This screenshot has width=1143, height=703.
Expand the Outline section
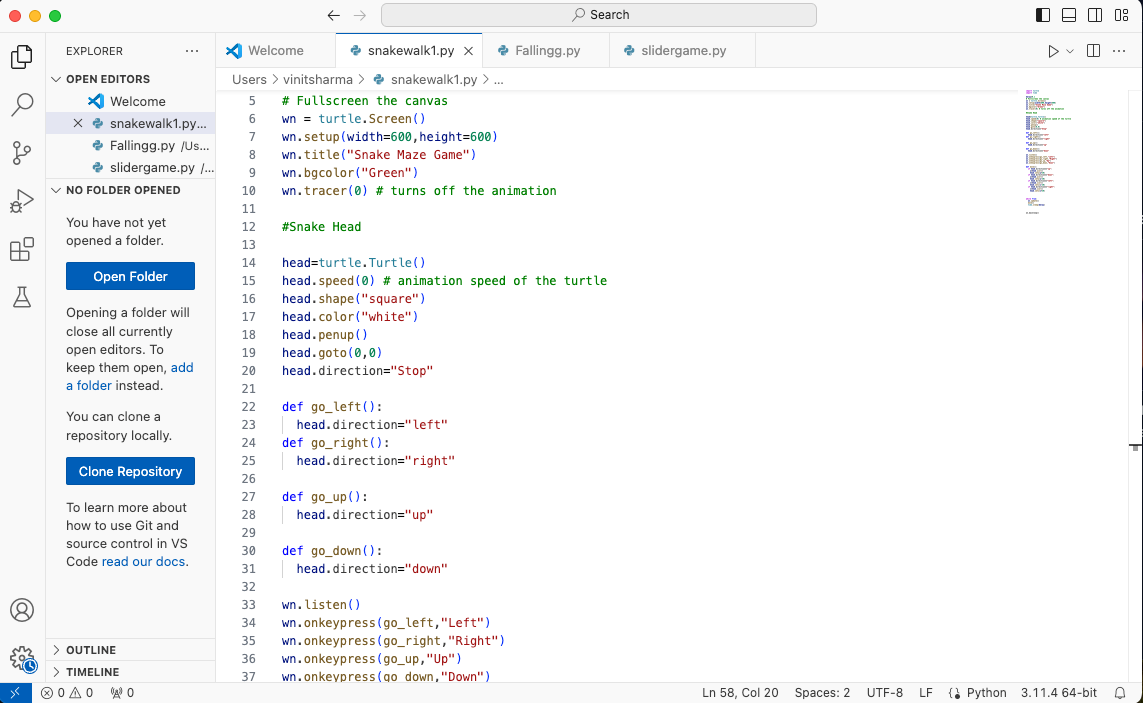pyautogui.click(x=90, y=650)
